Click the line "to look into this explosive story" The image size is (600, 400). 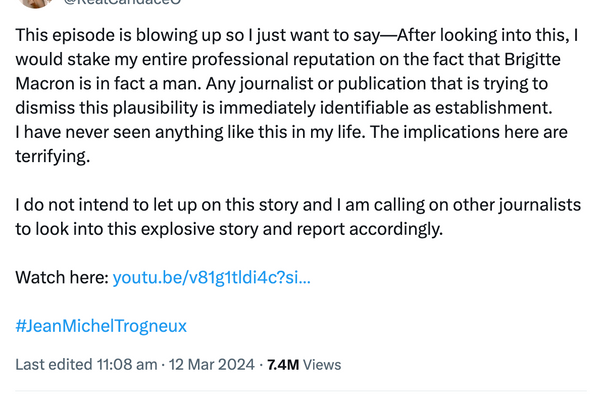pyautogui.click(x=229, y=229)
